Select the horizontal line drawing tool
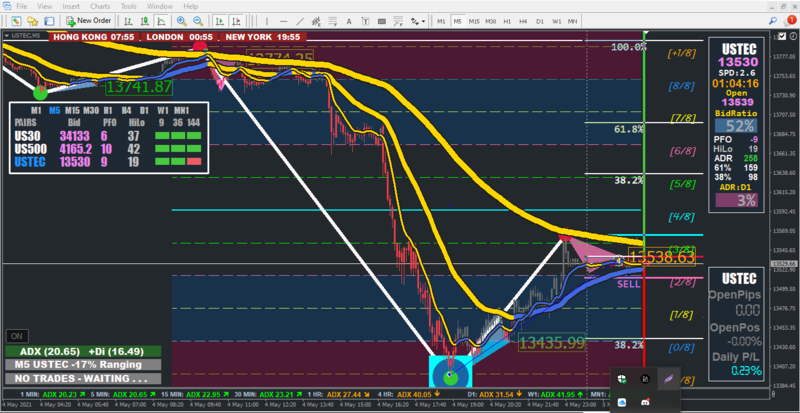Screen dimensions: 800x413 point(284,21)
